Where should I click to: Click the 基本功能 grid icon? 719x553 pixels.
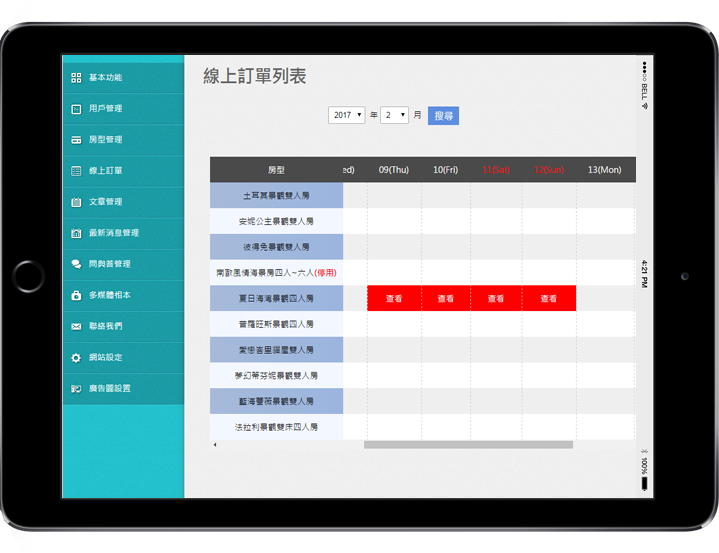[76, 78]
